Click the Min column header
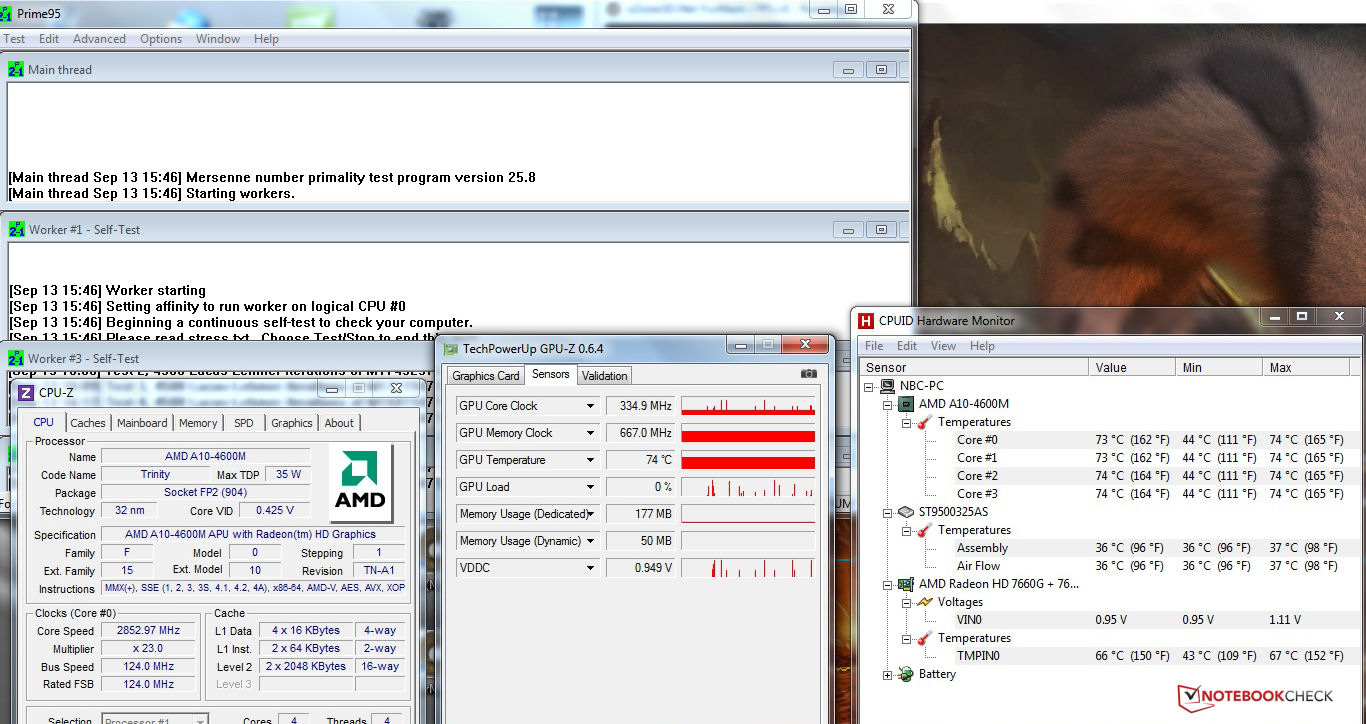 click(x=1220, y=368)
